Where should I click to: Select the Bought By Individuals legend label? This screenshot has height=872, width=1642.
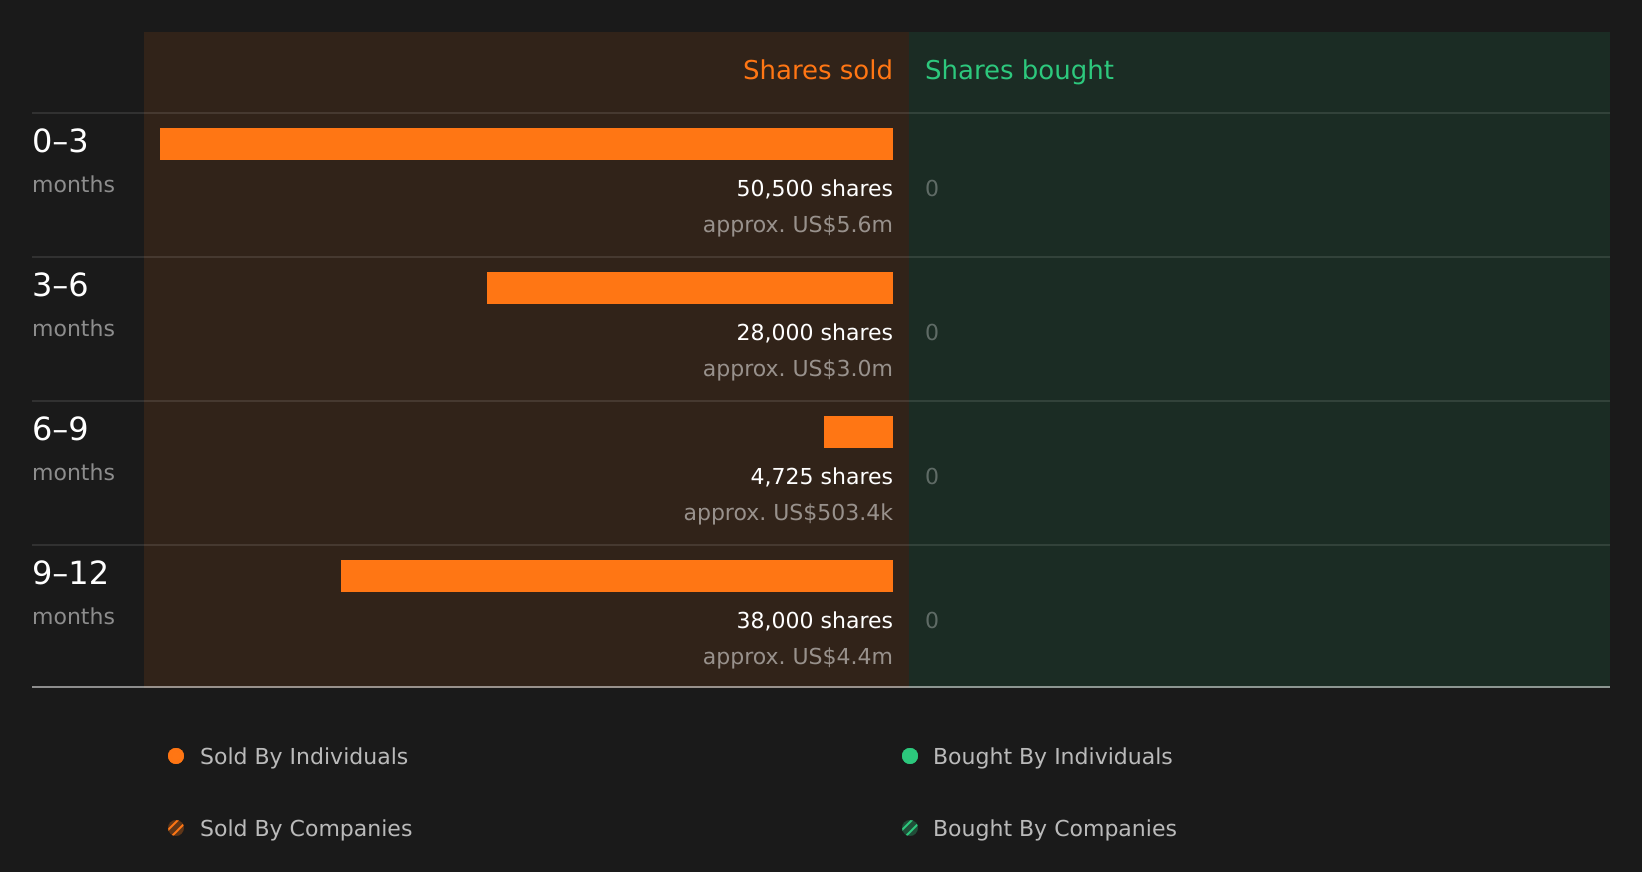coord(1052,757)
